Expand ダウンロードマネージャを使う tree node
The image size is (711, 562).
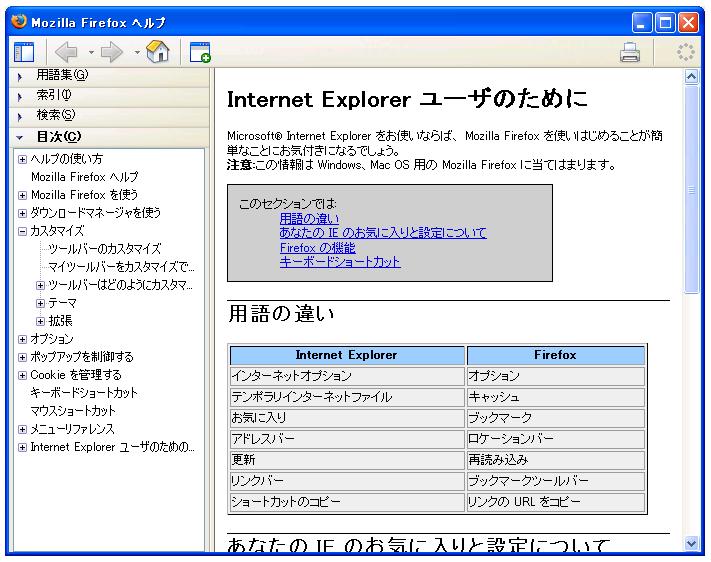[x=22, y=213]
